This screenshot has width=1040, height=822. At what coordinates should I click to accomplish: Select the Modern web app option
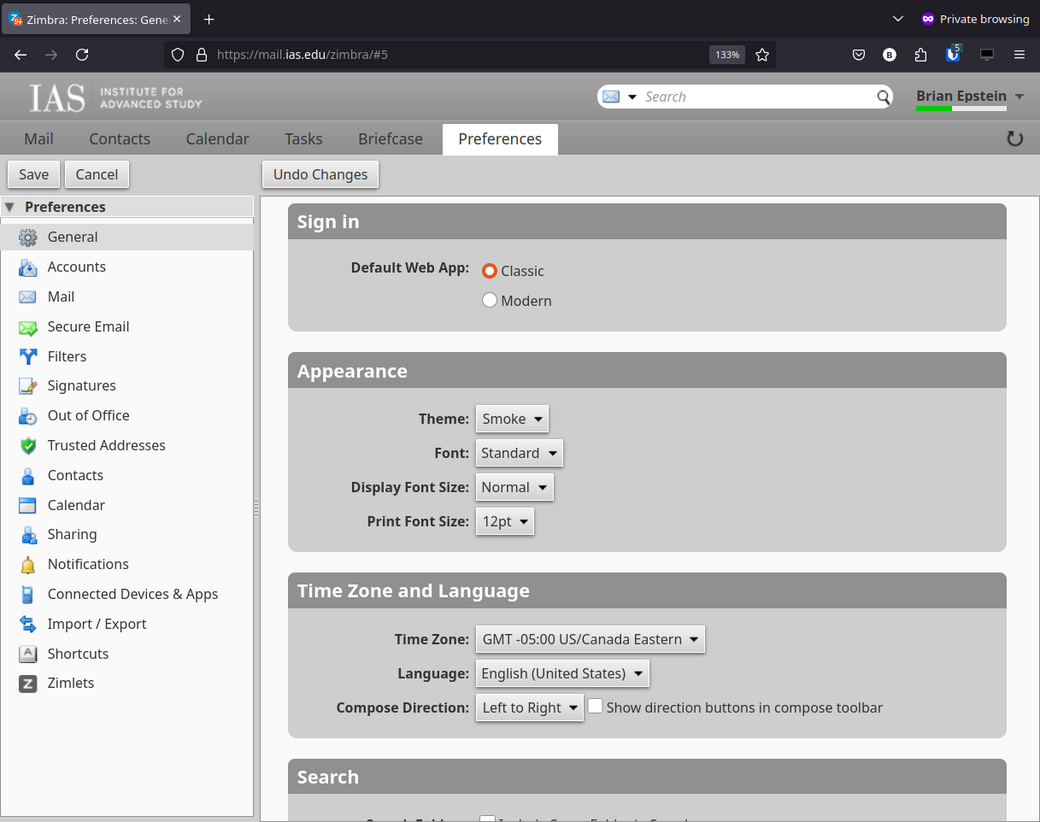point(490,300)
